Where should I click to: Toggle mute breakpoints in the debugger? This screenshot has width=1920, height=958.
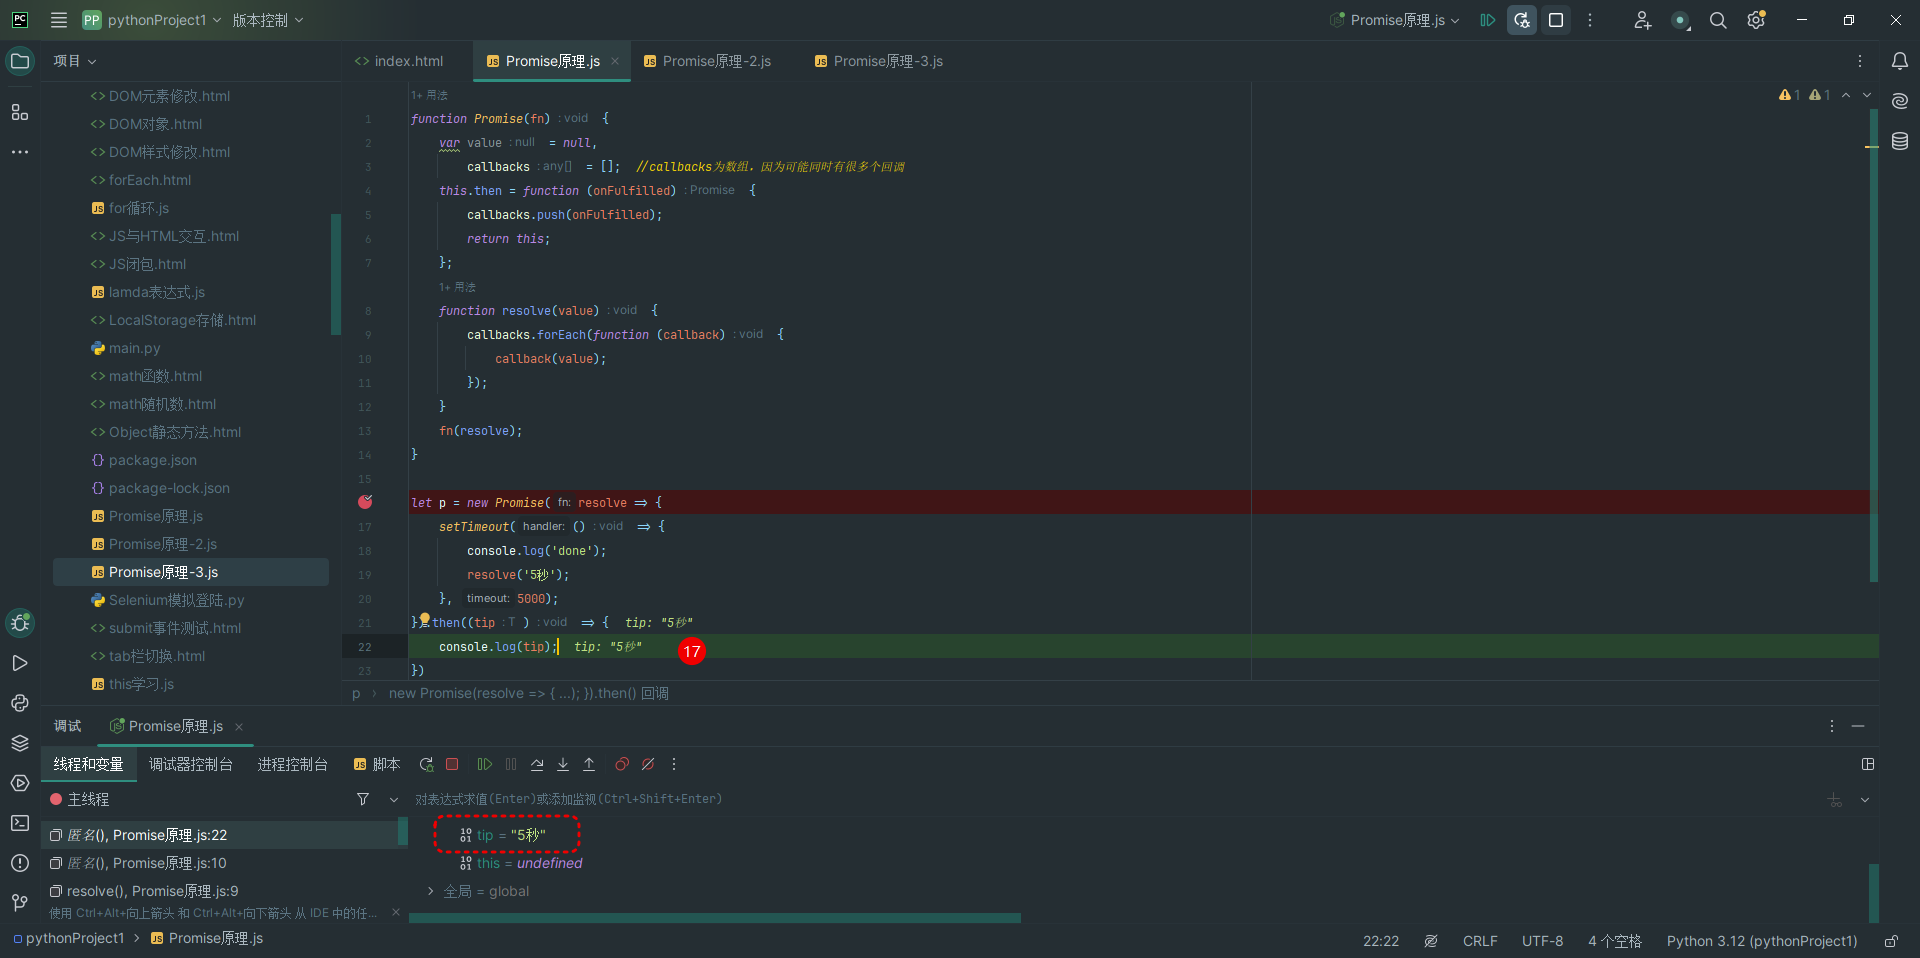(648, 764)
